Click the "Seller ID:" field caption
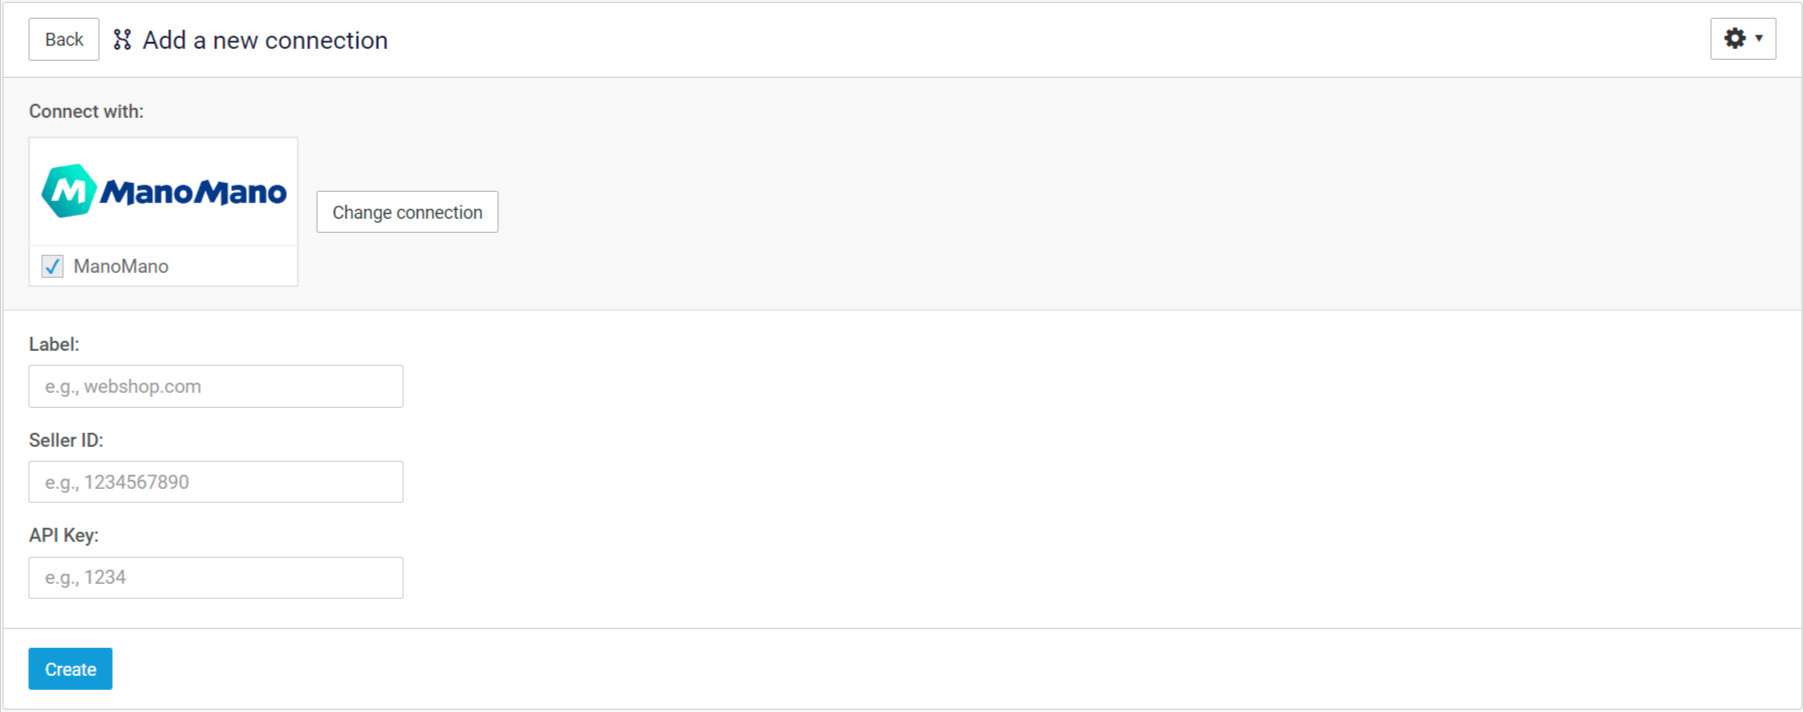This screenshot has height=712, width=1803. pos(66,440)
